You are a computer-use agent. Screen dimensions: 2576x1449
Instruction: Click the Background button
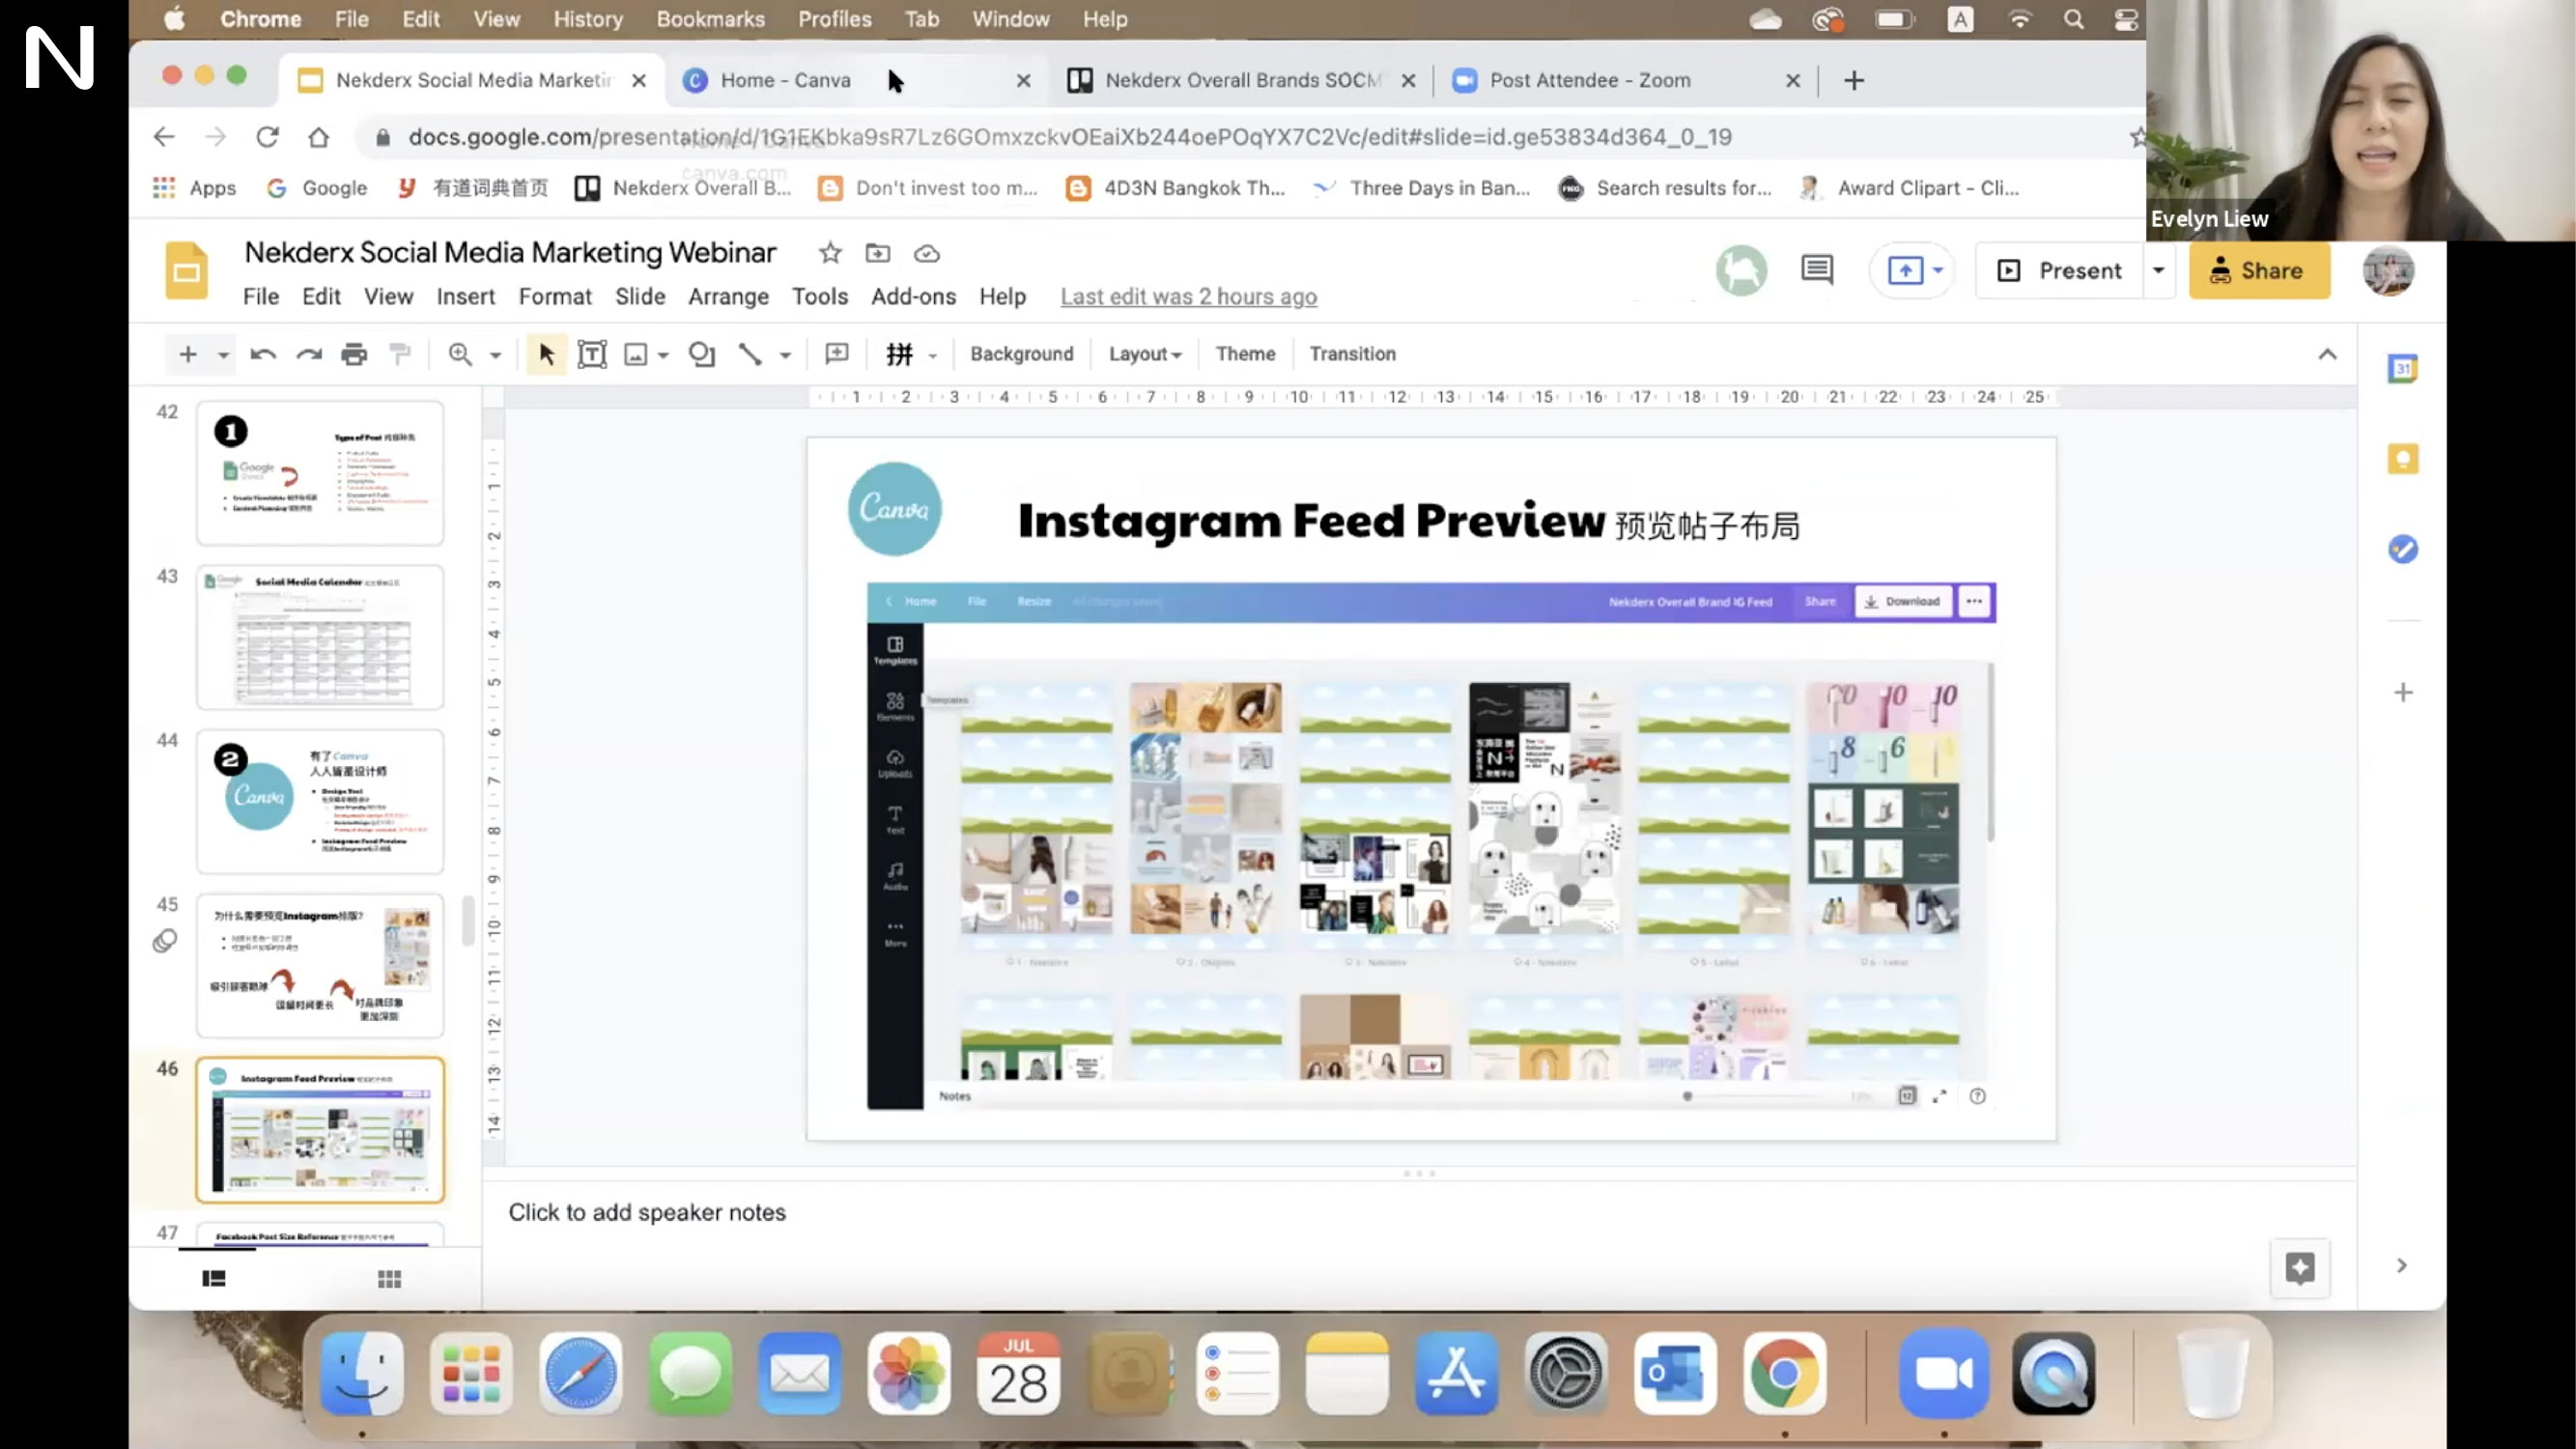point(1021,354)
